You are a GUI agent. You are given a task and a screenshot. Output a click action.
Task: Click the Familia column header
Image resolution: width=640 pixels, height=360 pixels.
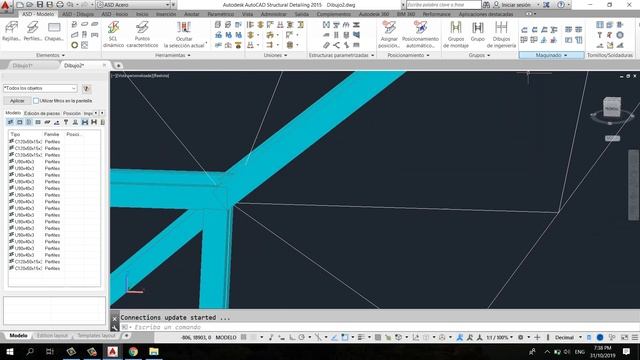coord(51,134)
